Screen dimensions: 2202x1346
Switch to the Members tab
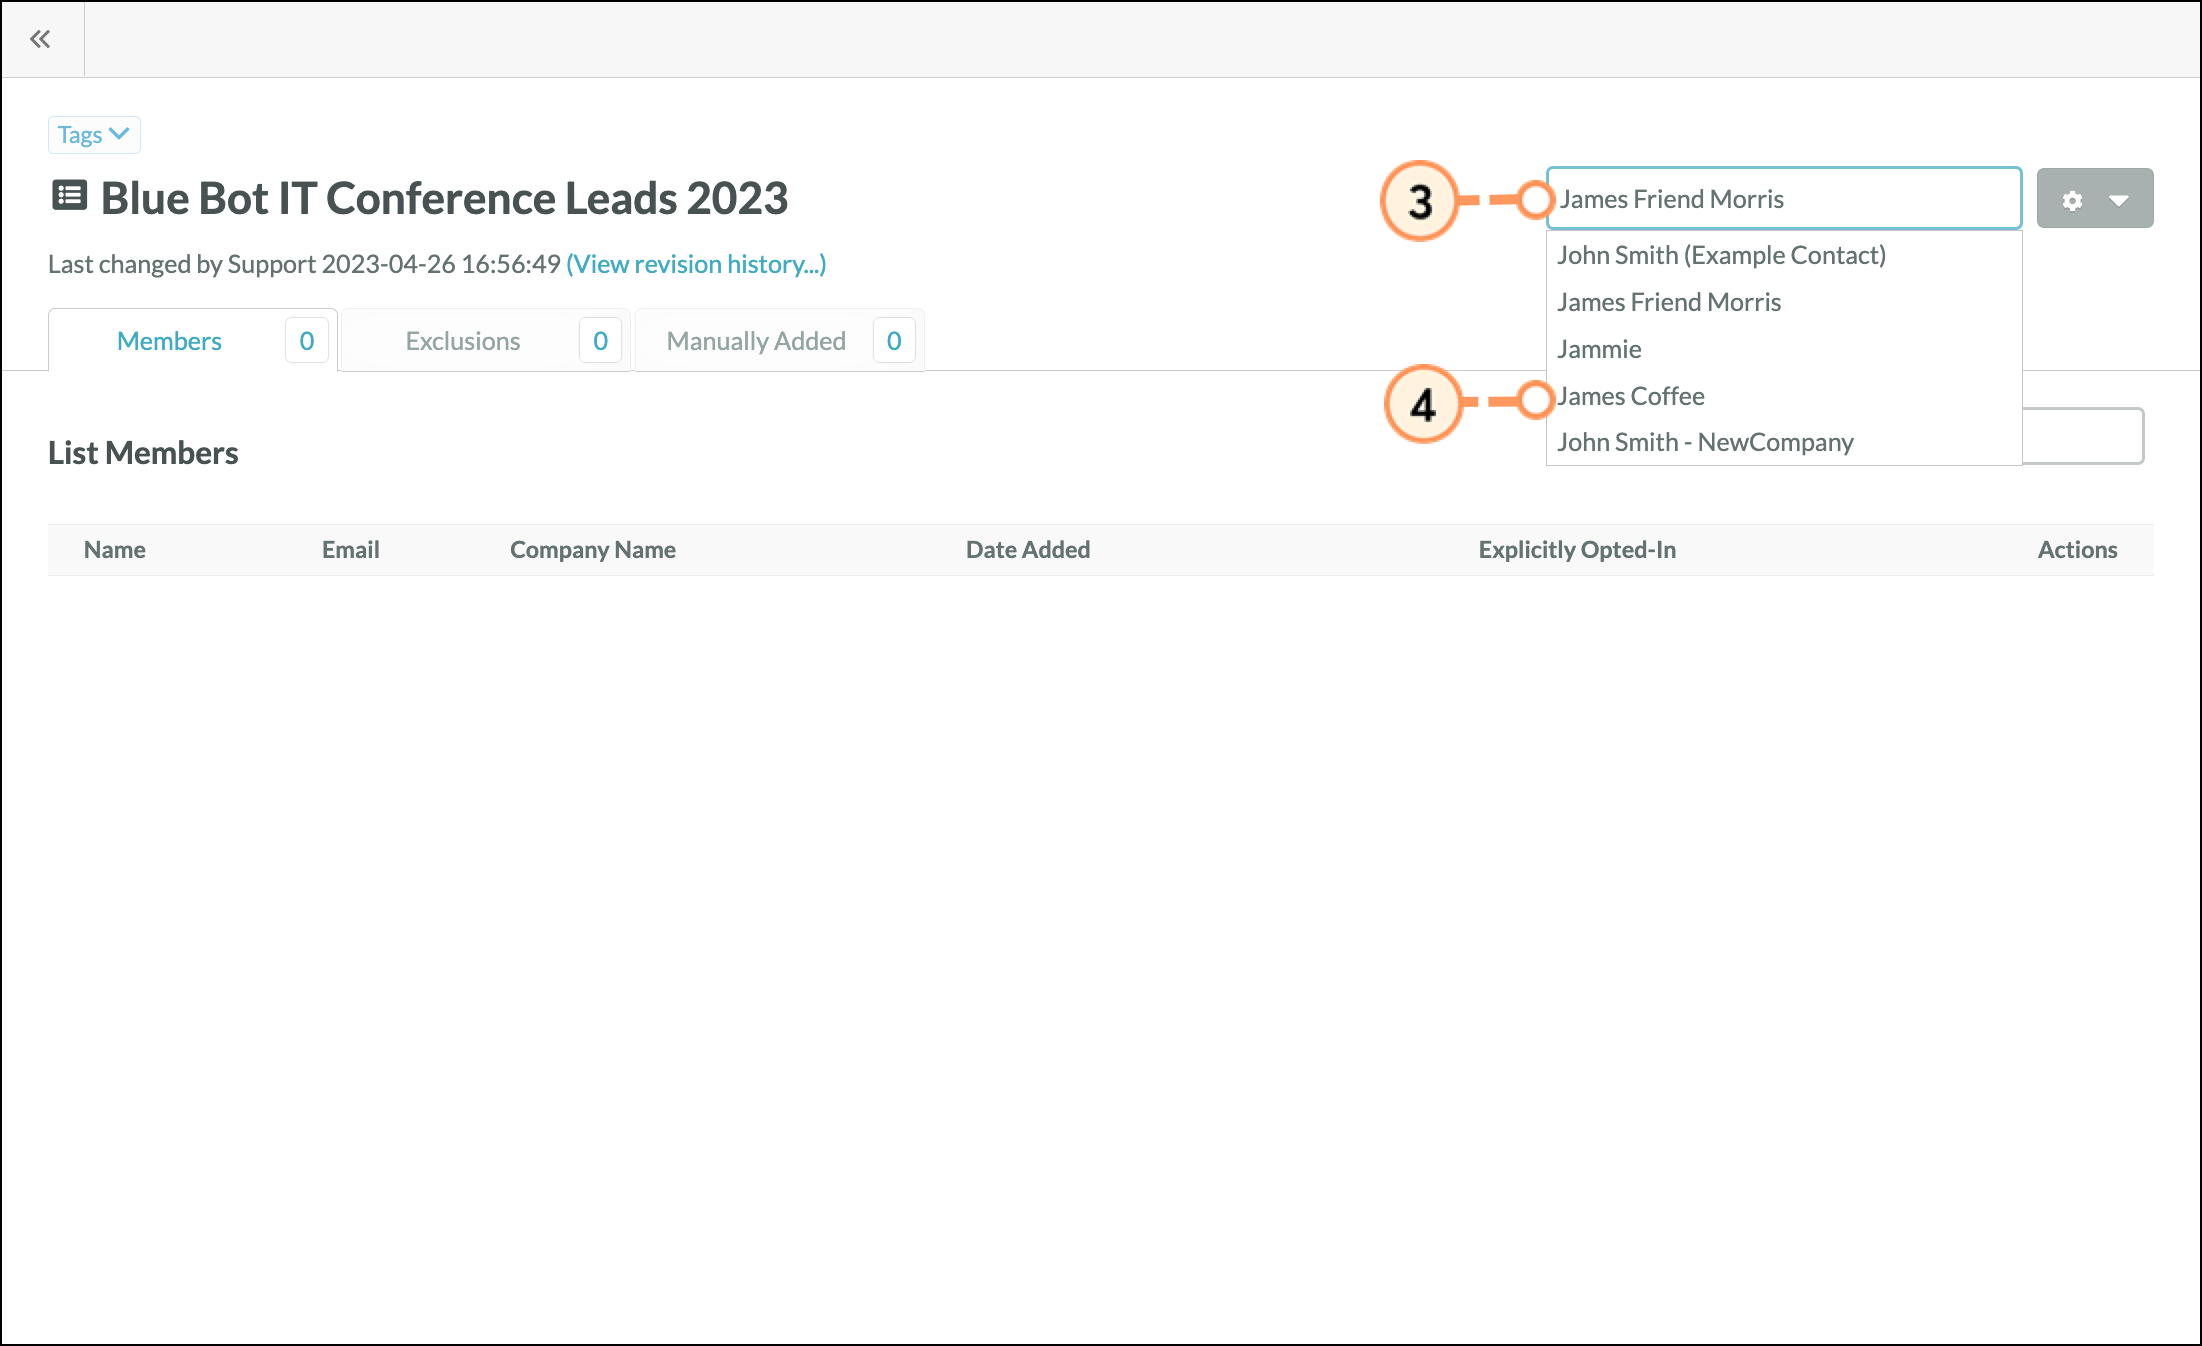(x=193, y=341)
